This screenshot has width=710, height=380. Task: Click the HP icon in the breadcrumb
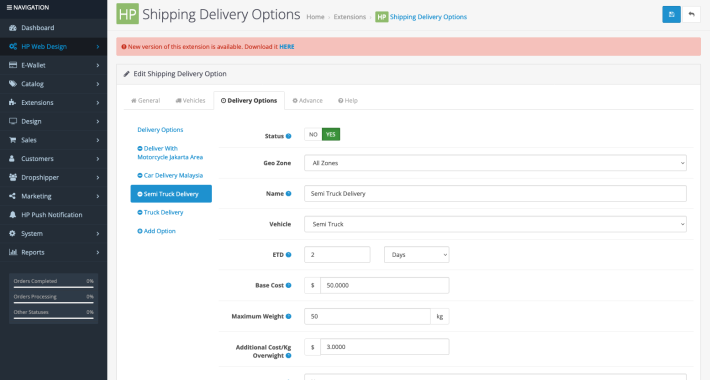tap(382, 17)
